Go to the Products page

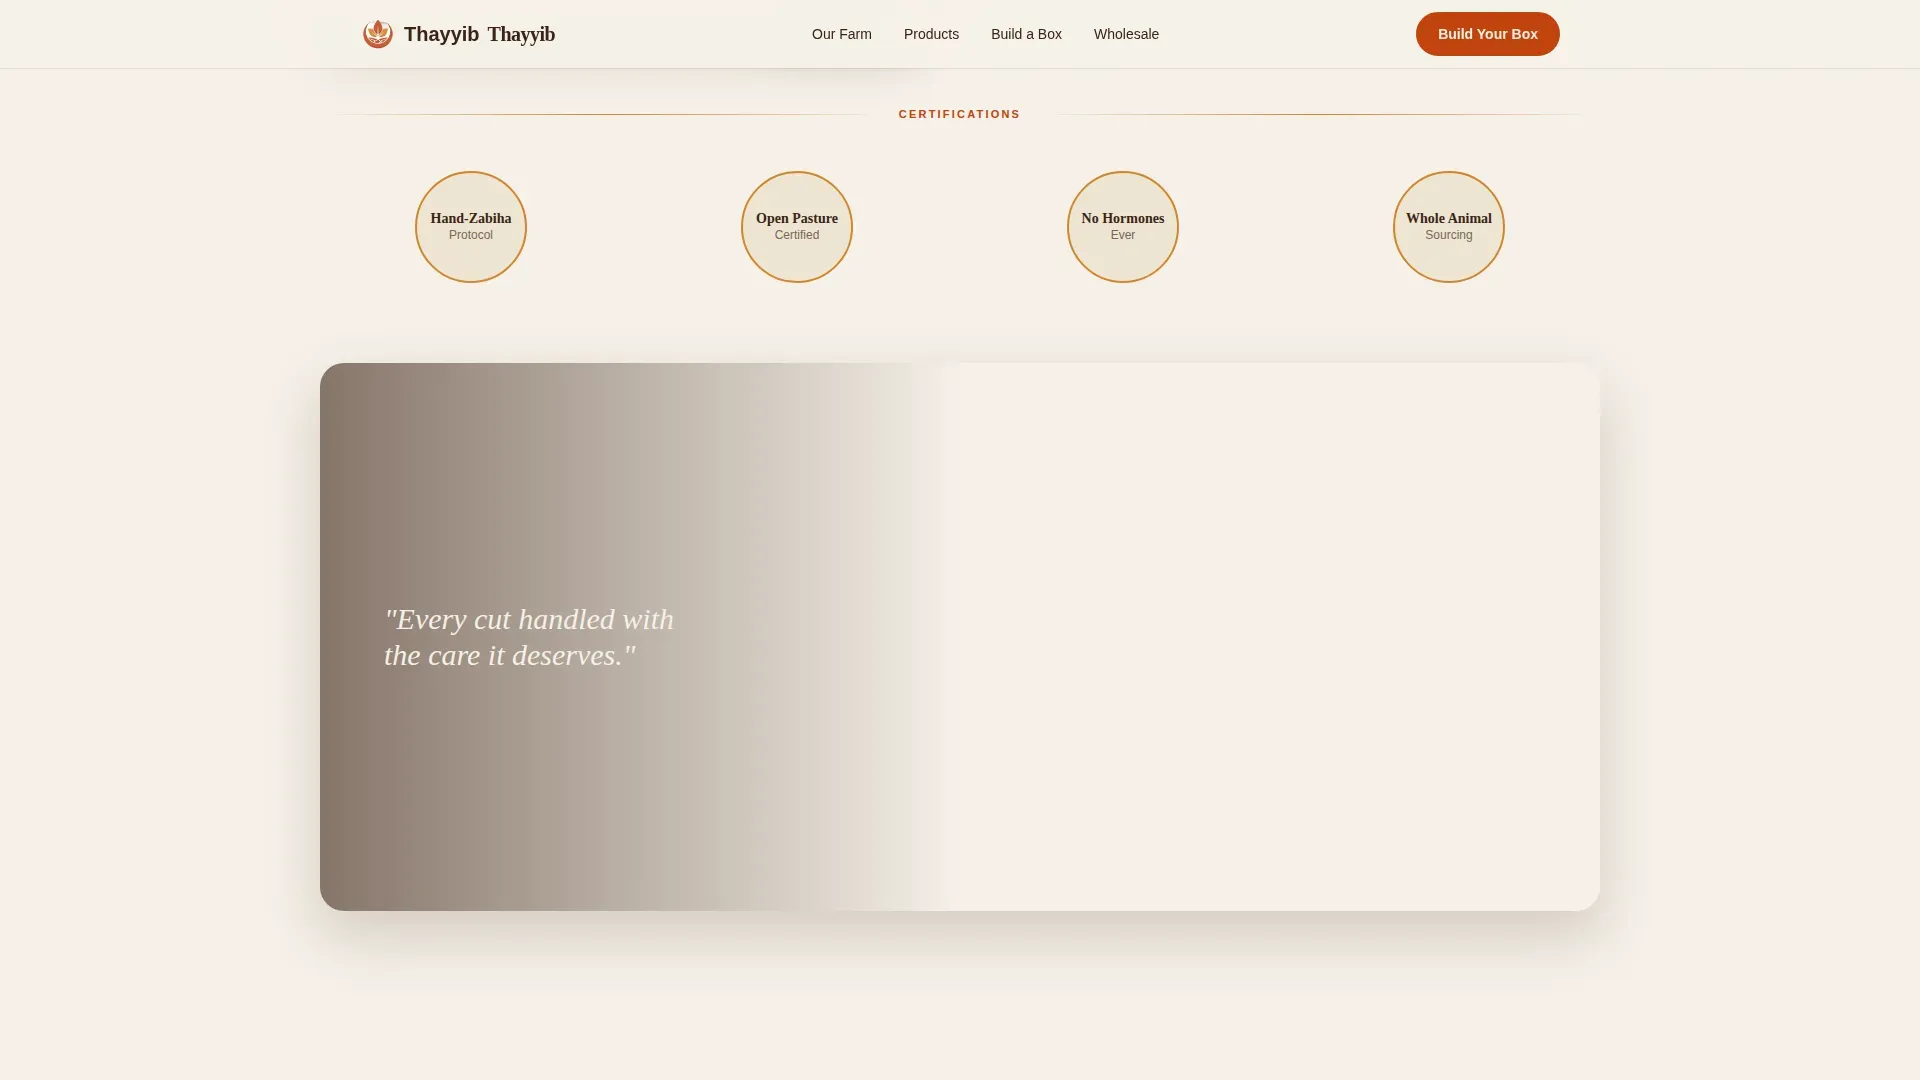coord(931,34)
